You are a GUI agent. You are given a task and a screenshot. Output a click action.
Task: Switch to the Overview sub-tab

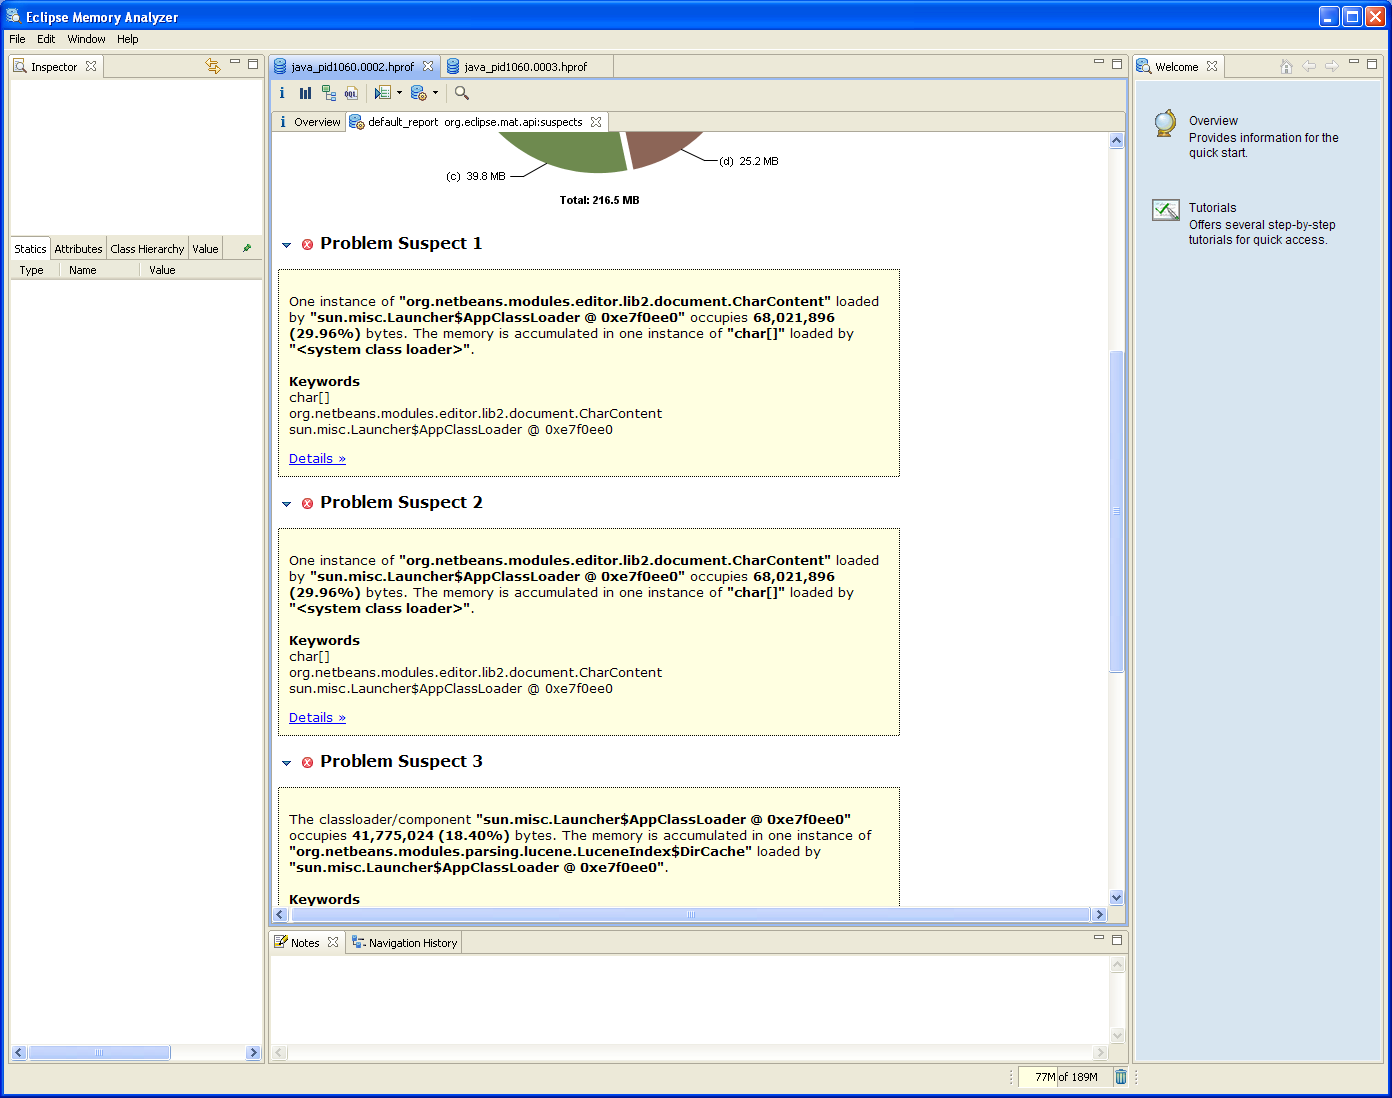[x=310, y=122]
